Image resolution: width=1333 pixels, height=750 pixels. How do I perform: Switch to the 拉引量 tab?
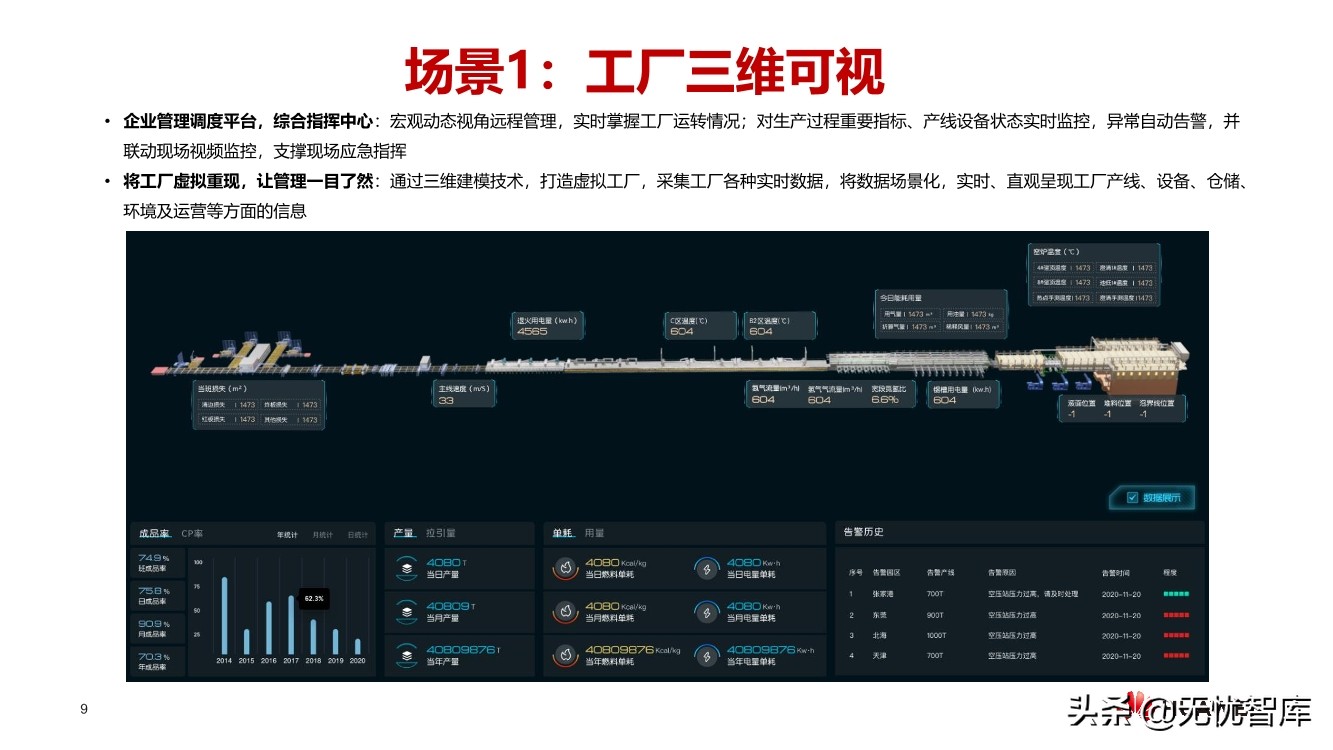[441, 533]
